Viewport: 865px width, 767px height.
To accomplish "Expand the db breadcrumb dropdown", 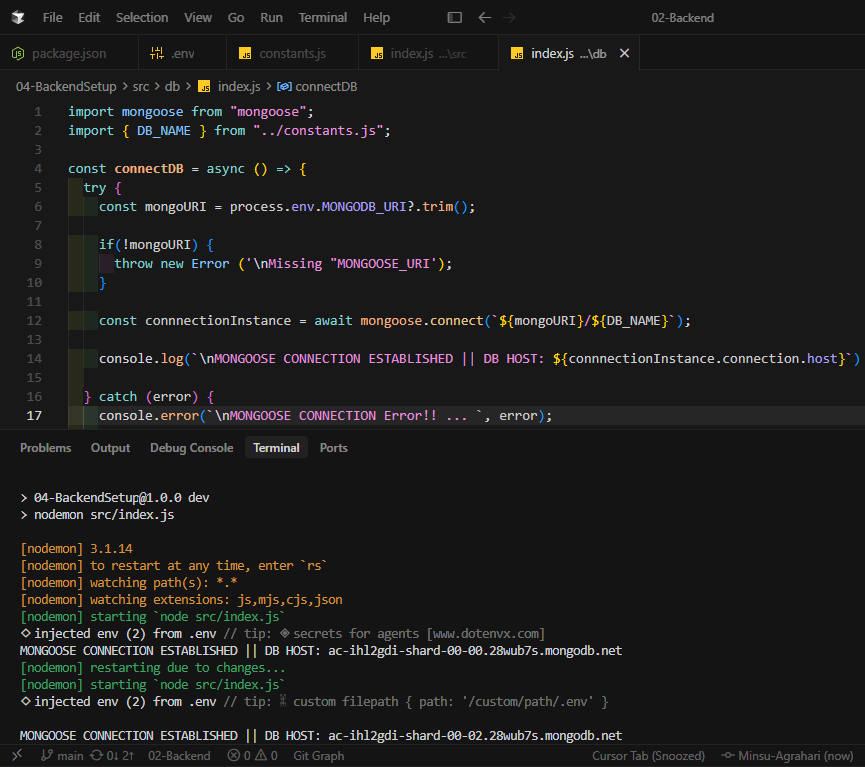I will click(x=171, y=86).
